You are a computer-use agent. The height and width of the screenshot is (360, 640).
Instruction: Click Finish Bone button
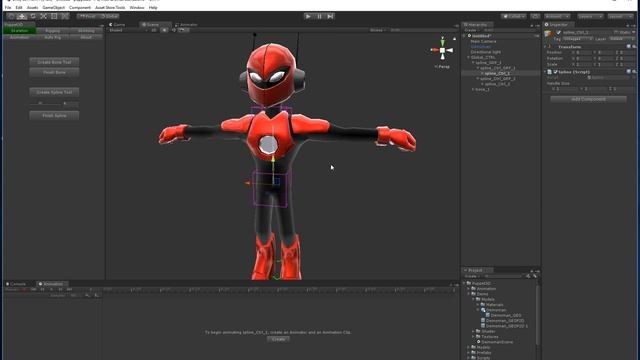point(54,72)
